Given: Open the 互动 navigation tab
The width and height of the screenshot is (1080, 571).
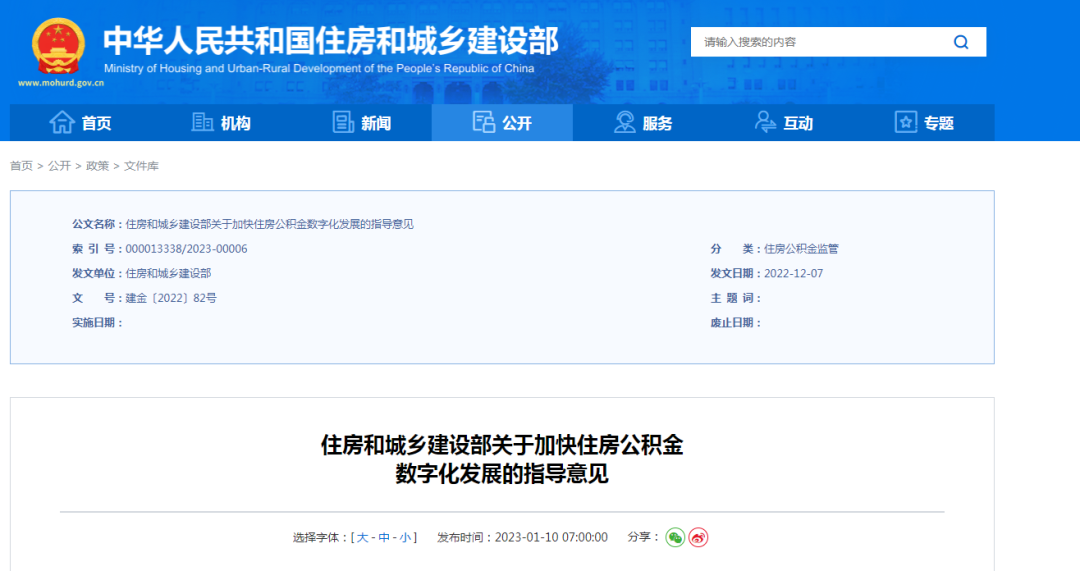Looking at the screenshot, I should [784, 123].
